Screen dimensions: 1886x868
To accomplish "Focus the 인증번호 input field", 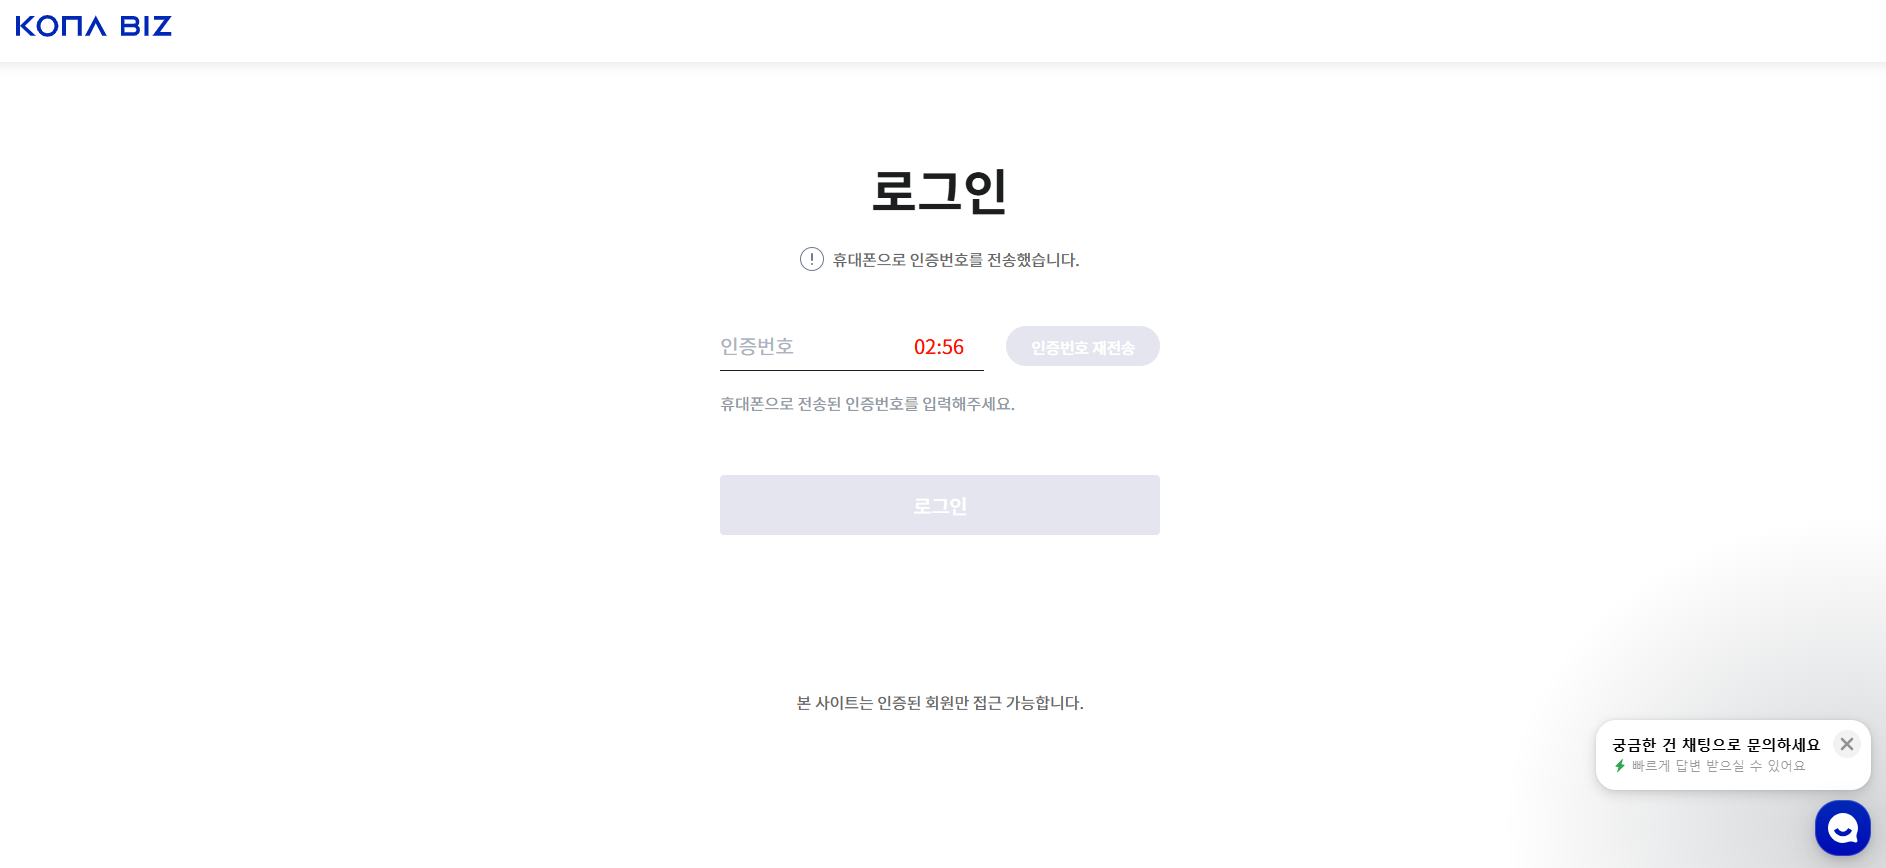I will tap(810, 347).
